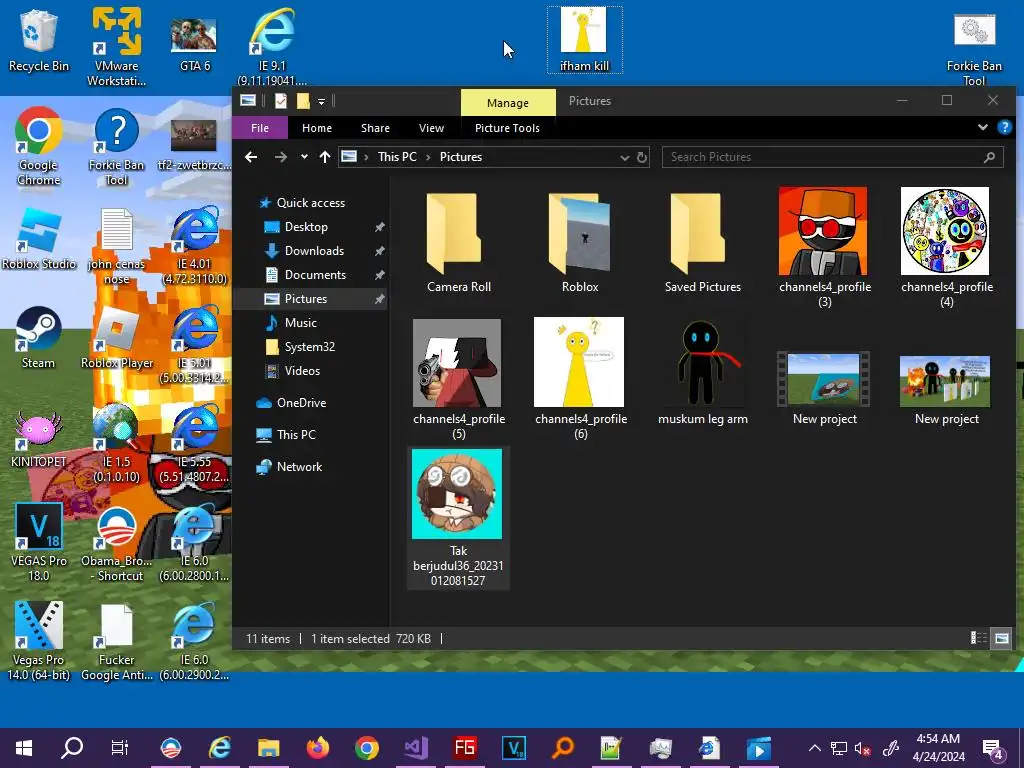Click the taskbar clock and date

pyautogui.click(x=938, y=748)
